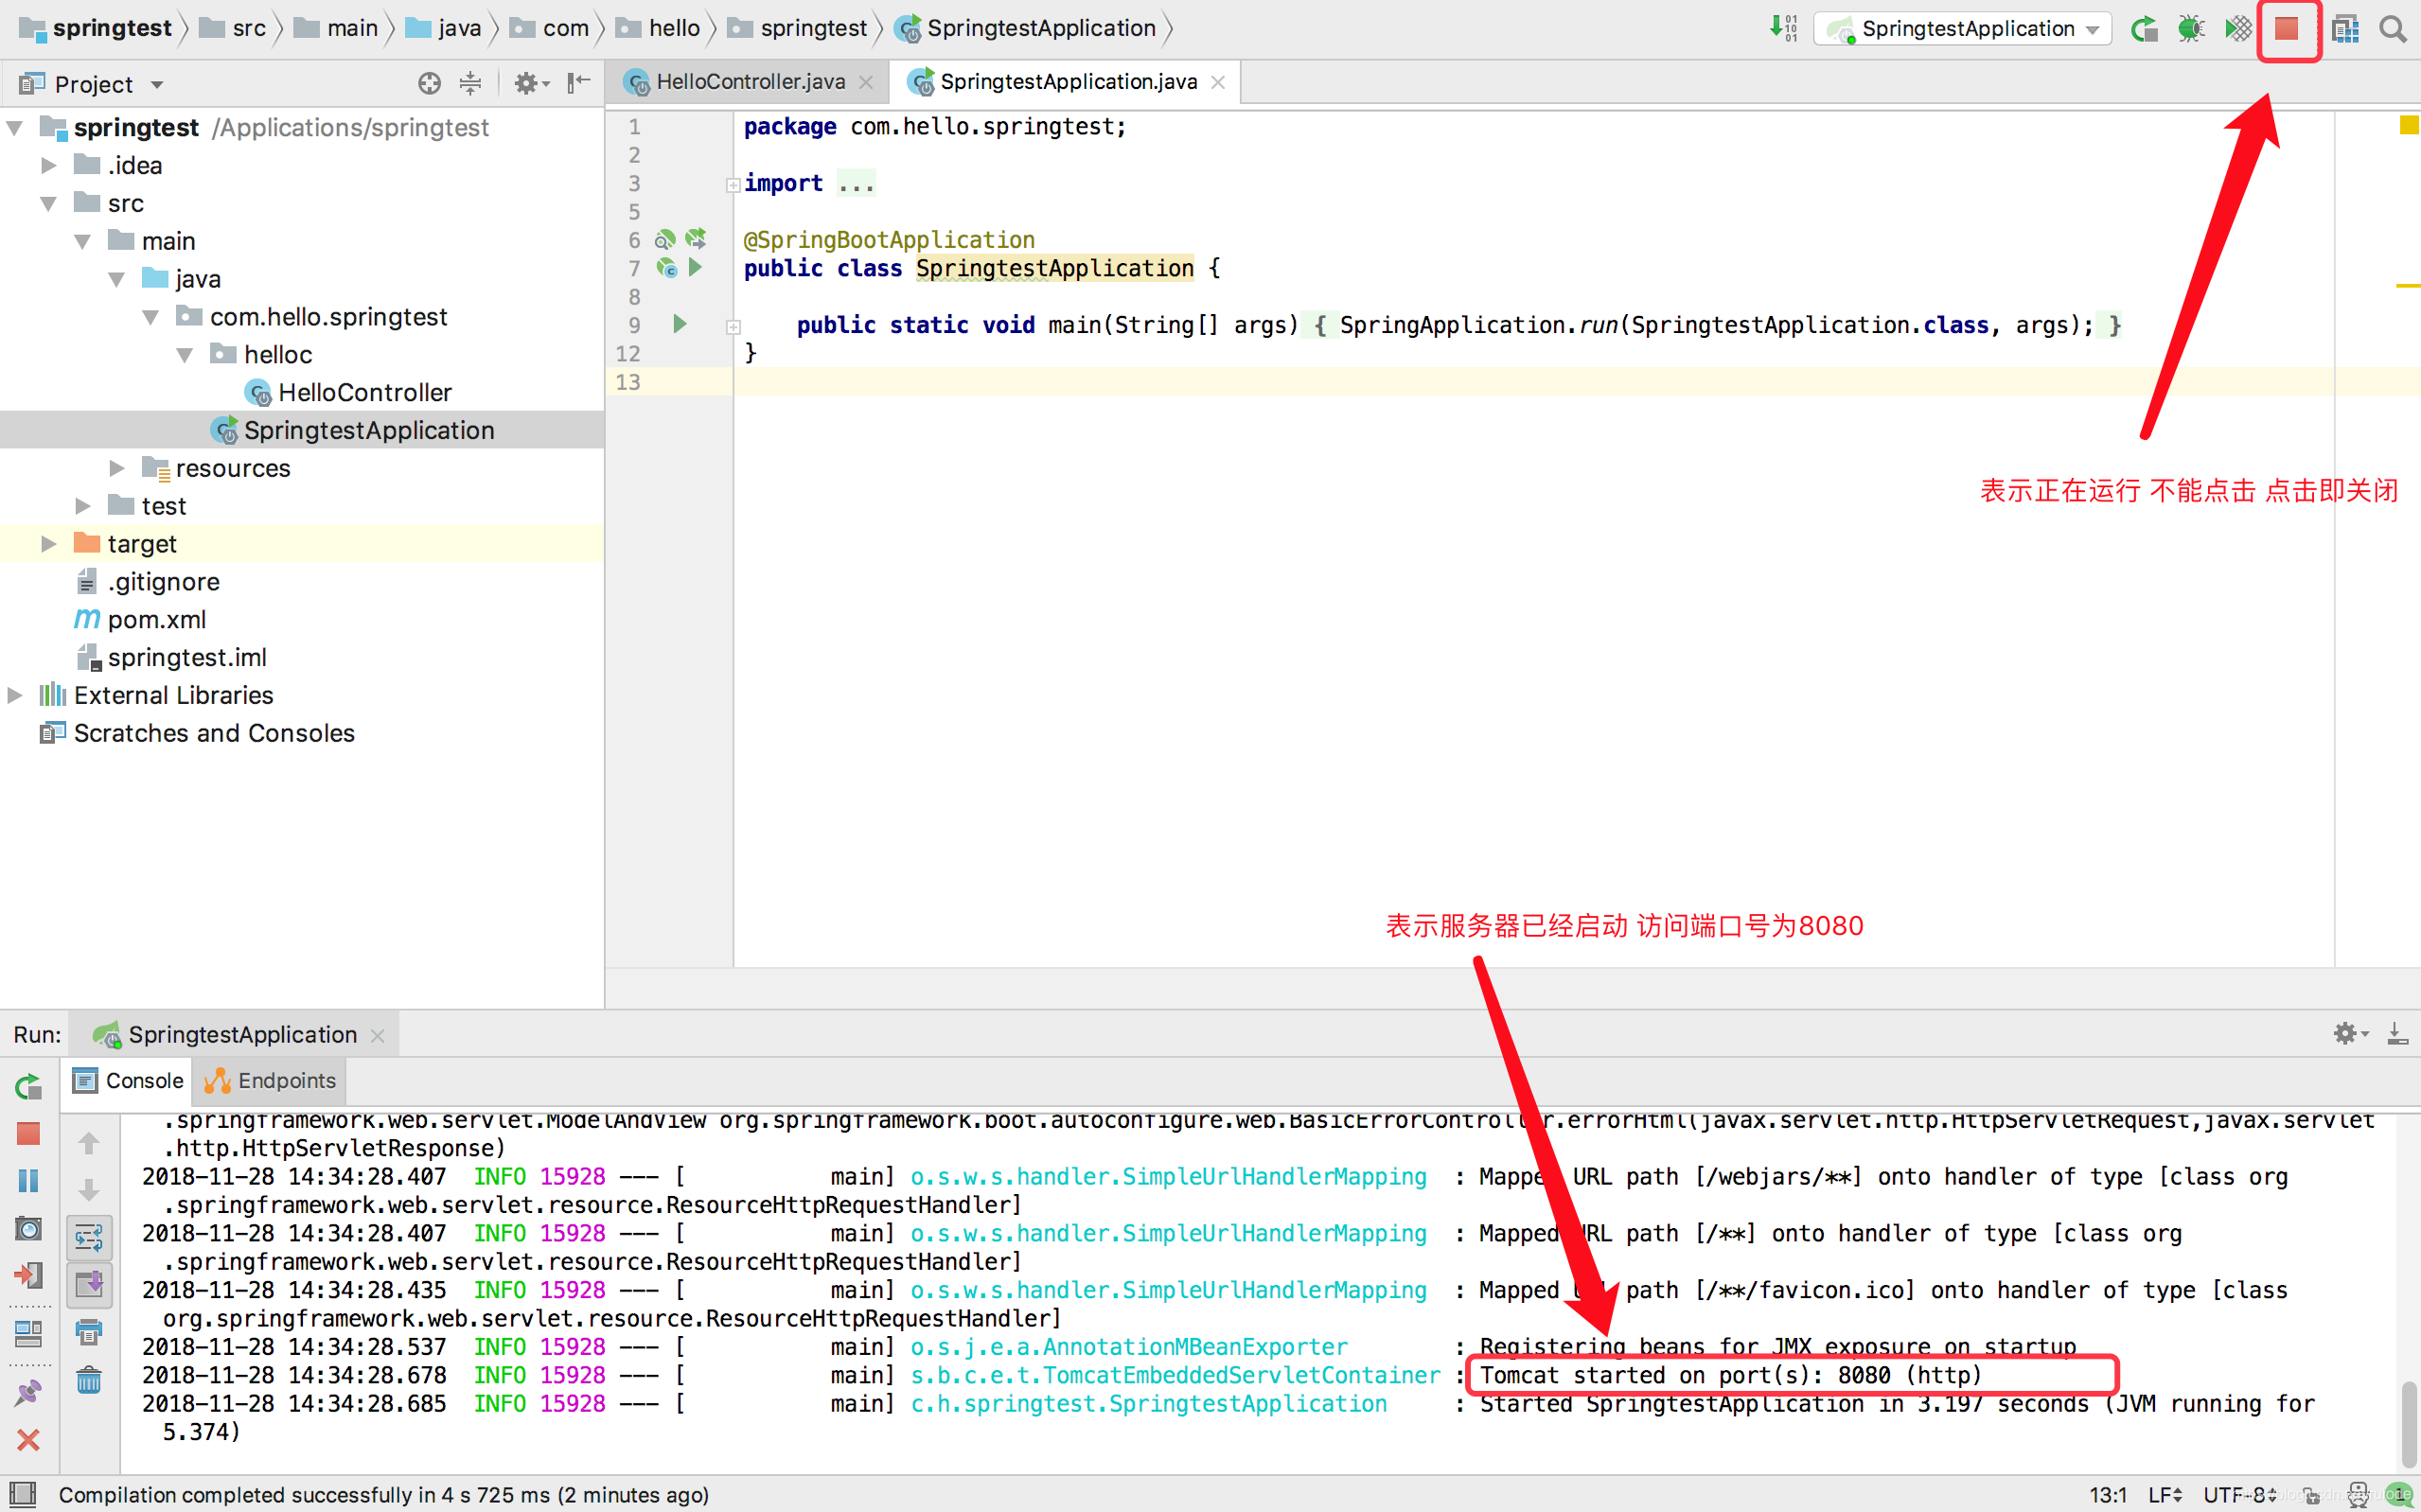Collapse the main folder
Image resolution: width=2421 pixels, height=1512 pixels.
pos(83,242)
